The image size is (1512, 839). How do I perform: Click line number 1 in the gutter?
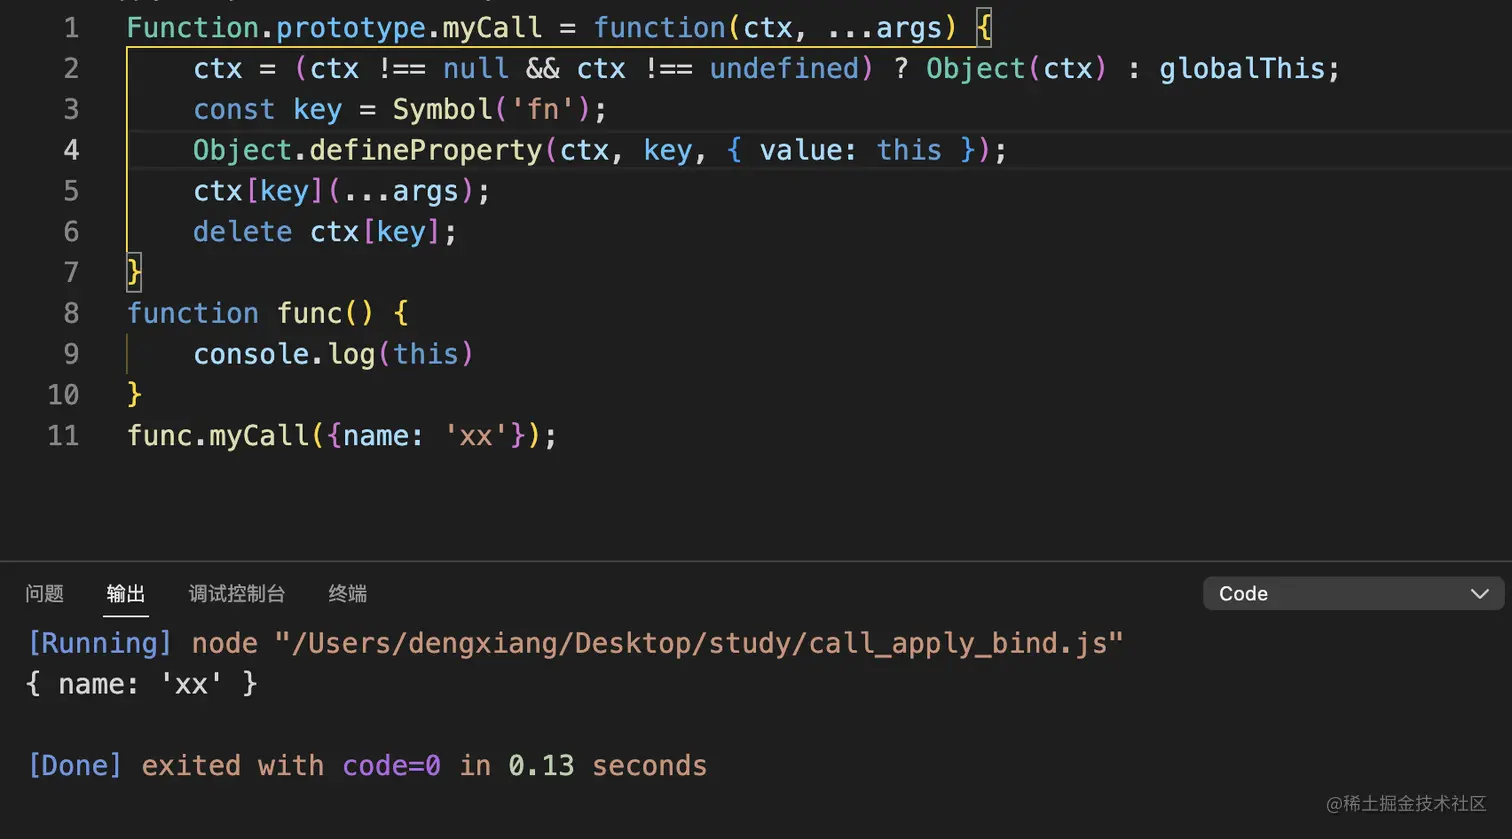71,28
